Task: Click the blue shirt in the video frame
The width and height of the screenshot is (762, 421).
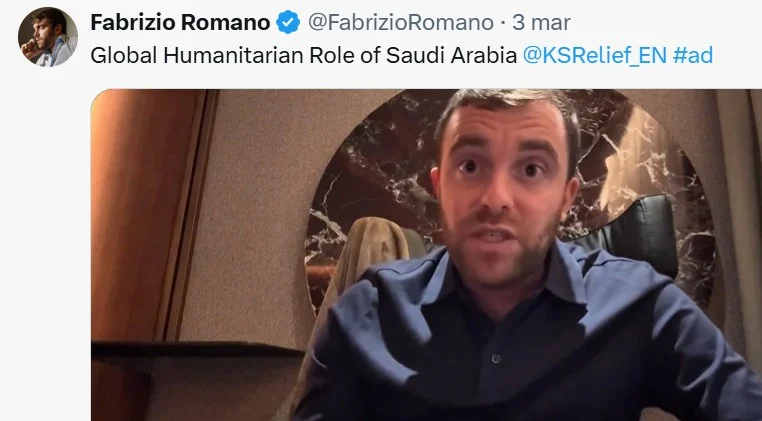Action: tap(530, 340)
